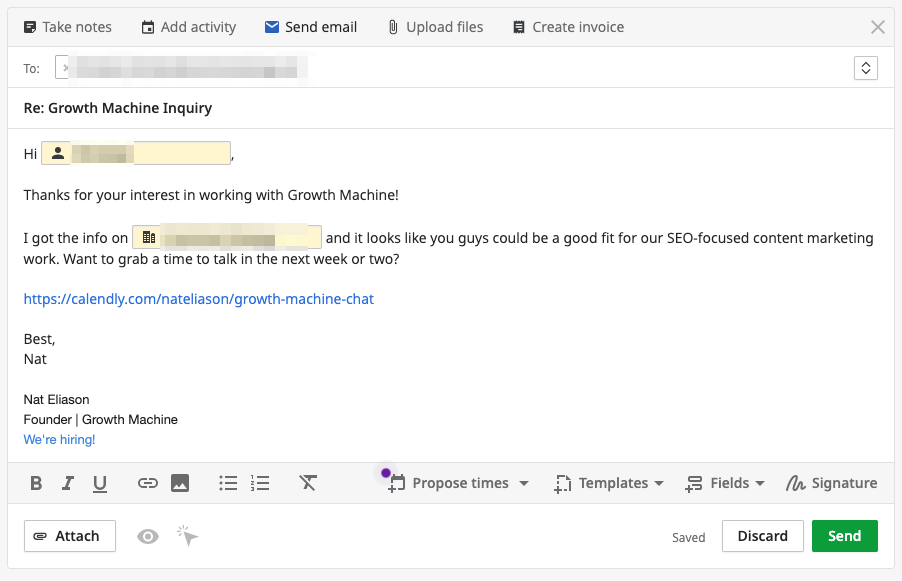
Task: Select the contact name merge field
Action: (x=136, y=153)
